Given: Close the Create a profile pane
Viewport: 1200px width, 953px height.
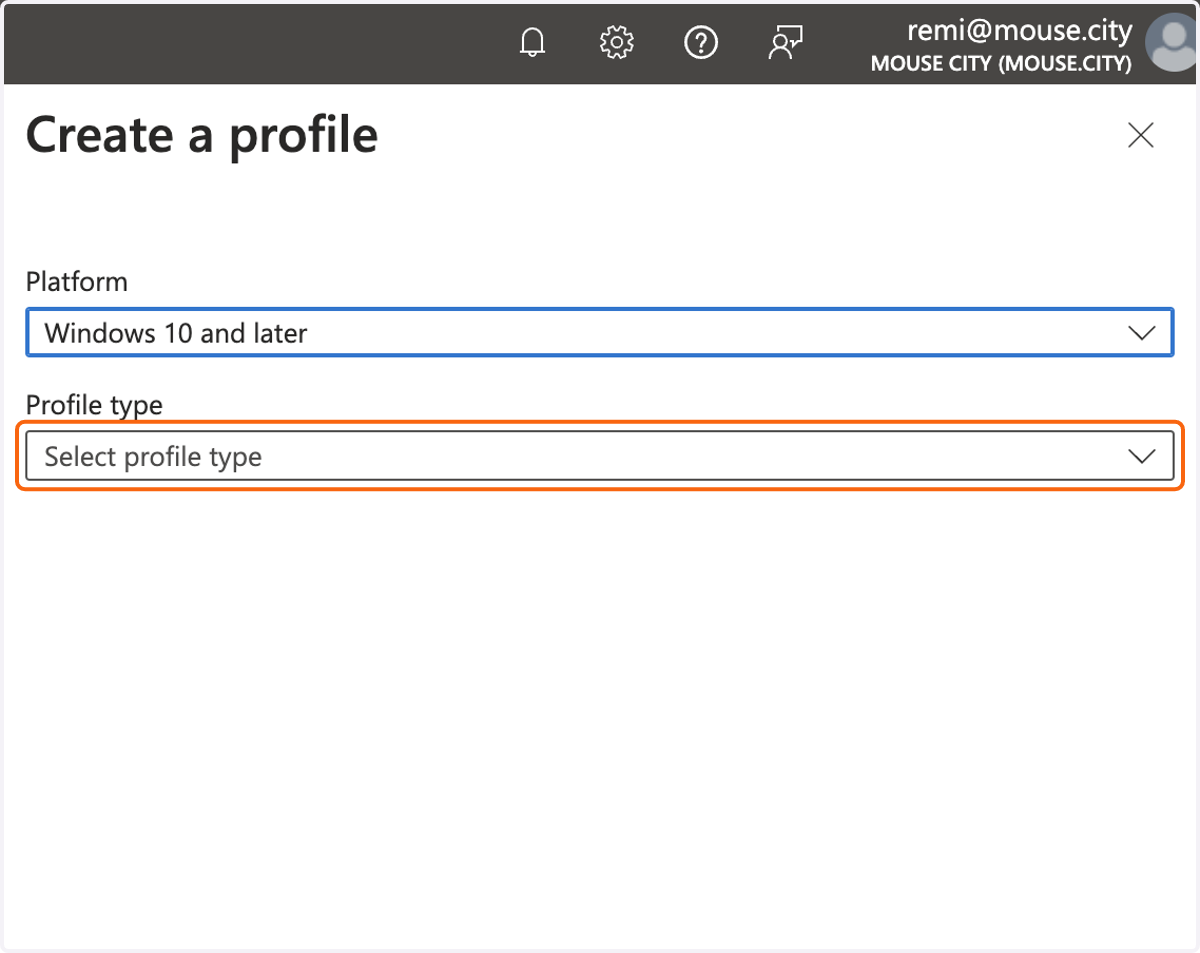Looking at the screenshot, I should (1141, 135).
